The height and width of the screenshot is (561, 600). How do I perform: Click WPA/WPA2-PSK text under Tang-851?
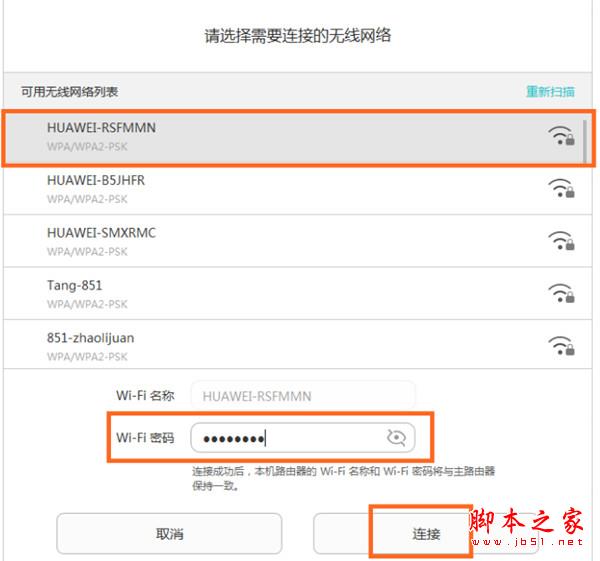(x=87, y=304)
